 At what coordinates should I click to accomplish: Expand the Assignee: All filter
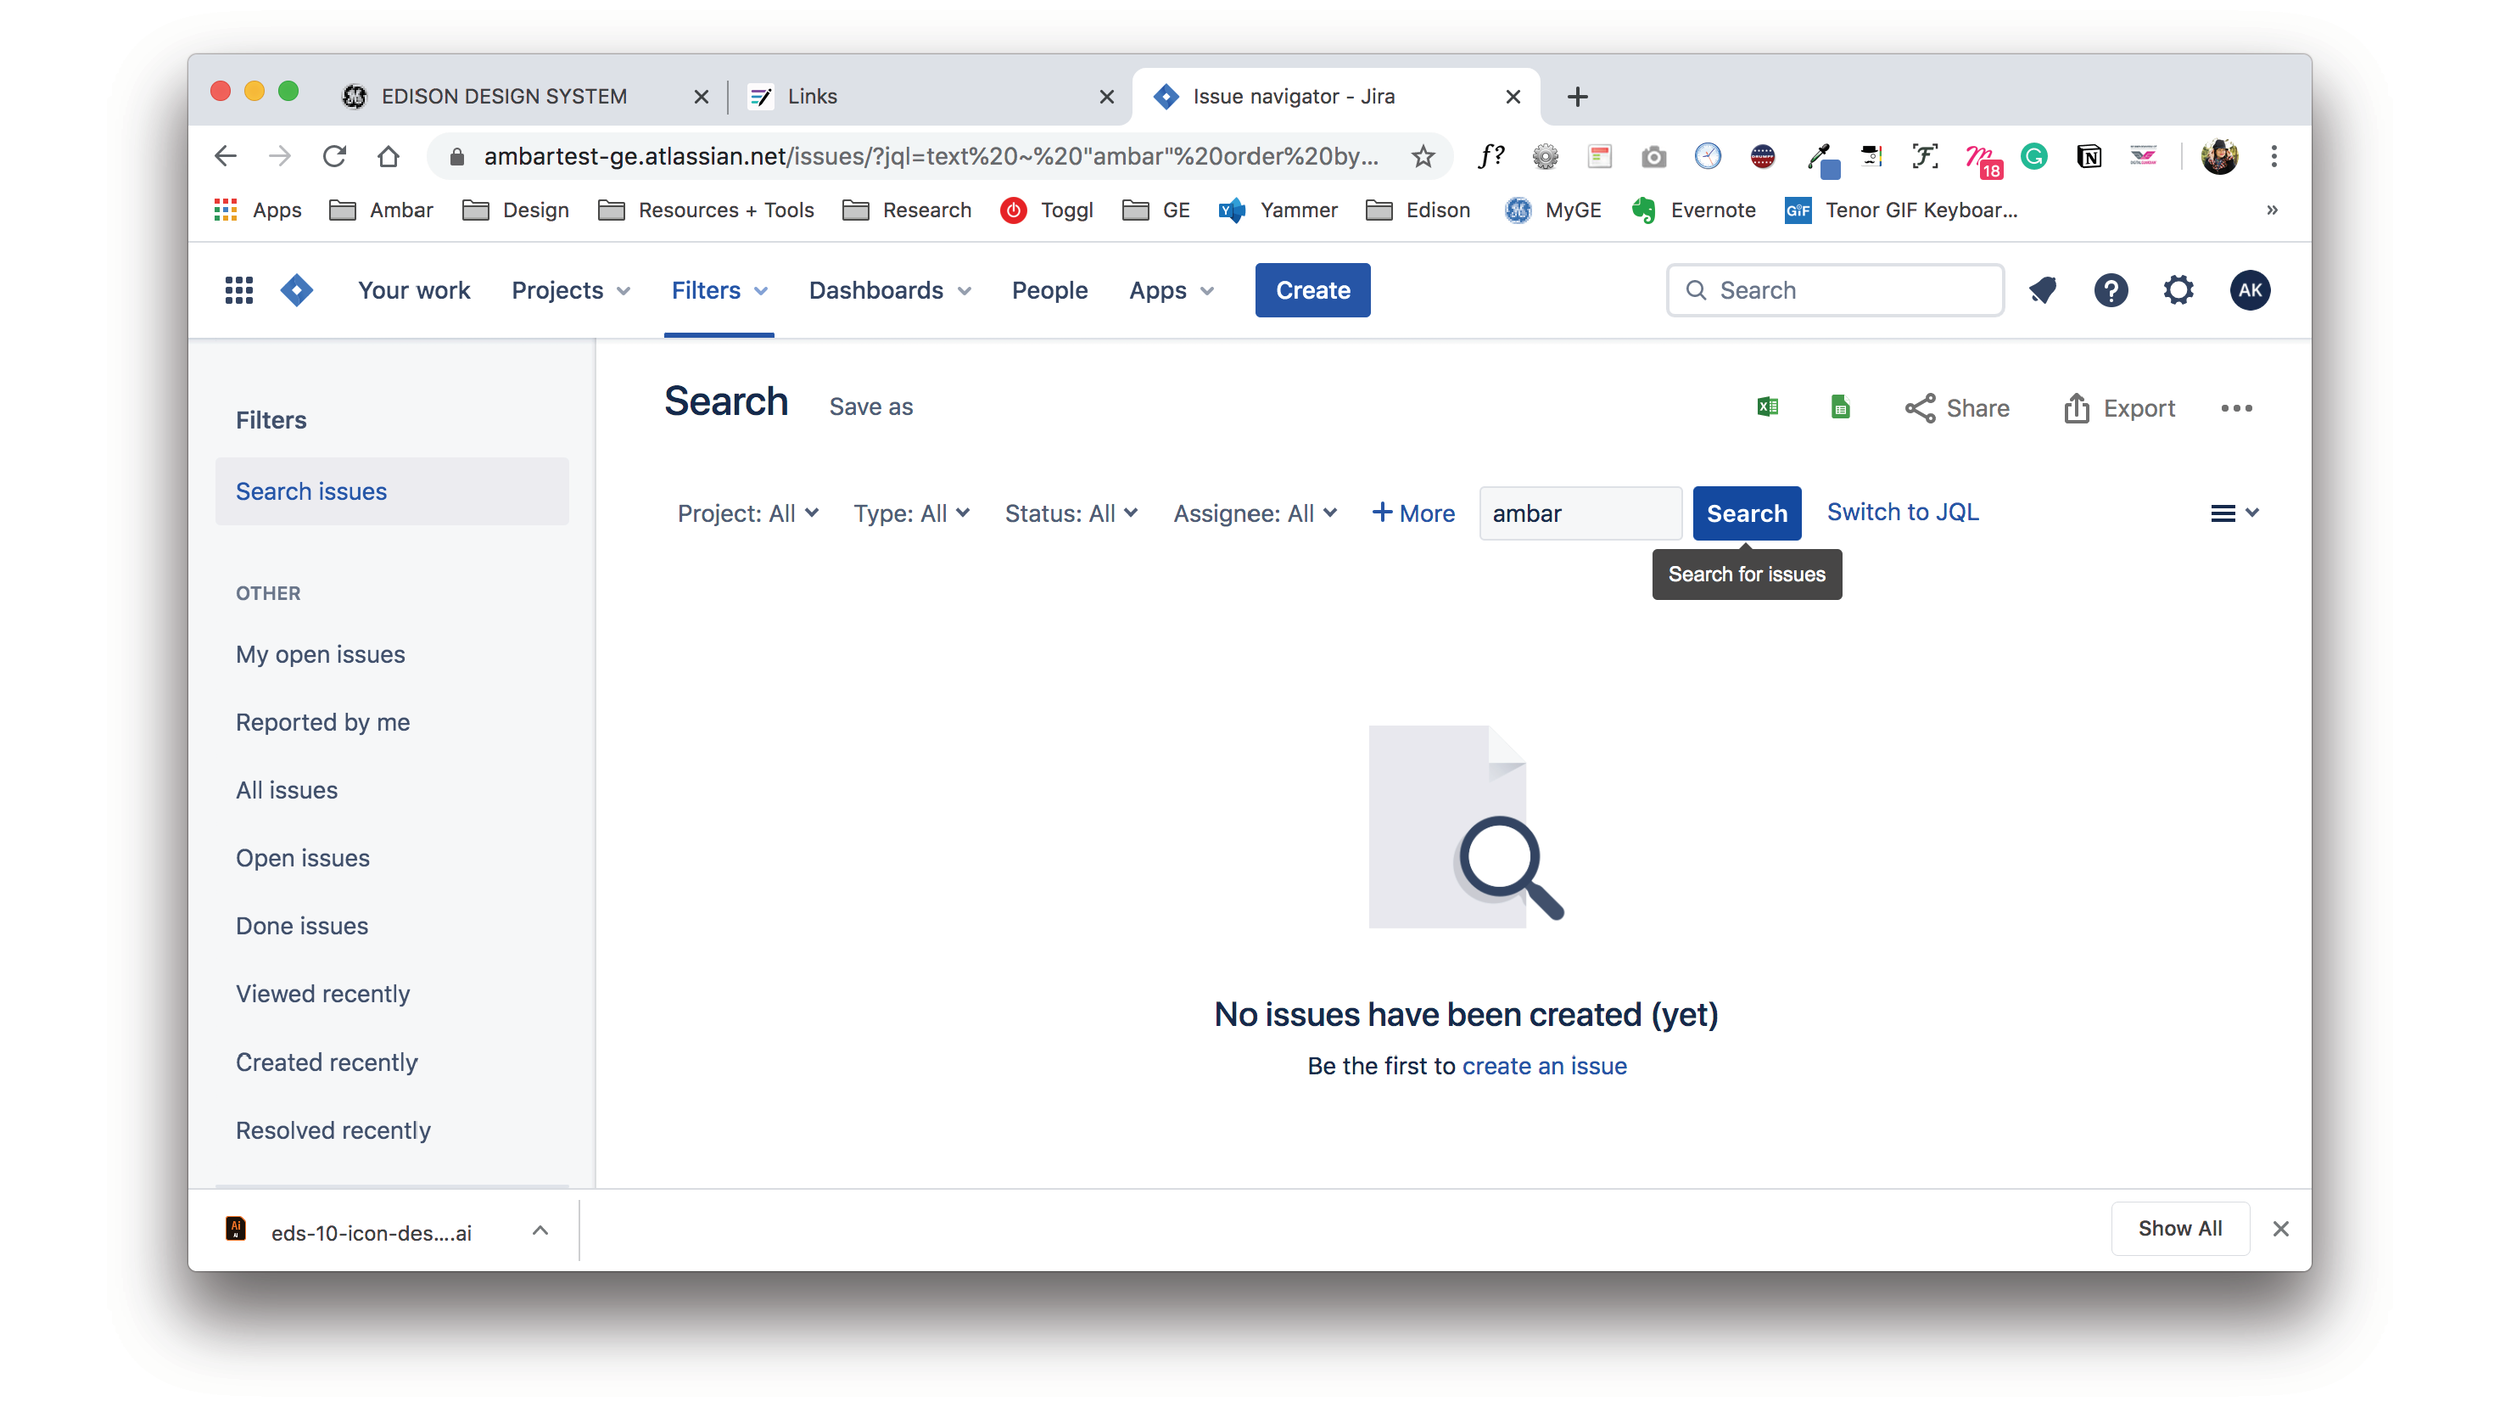[1255, 513]
